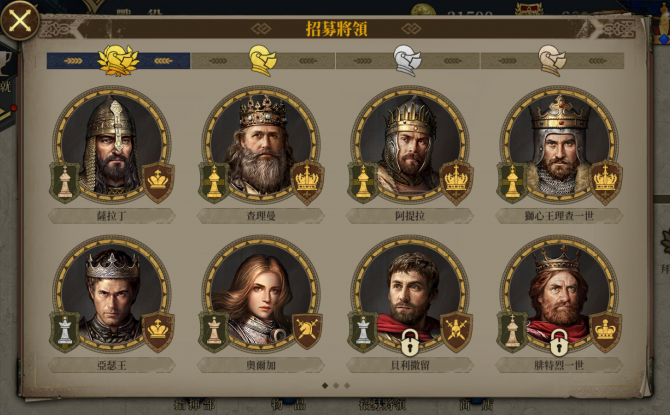
Task: Open the bronze helmet tier tab
Action: point(552,61)
